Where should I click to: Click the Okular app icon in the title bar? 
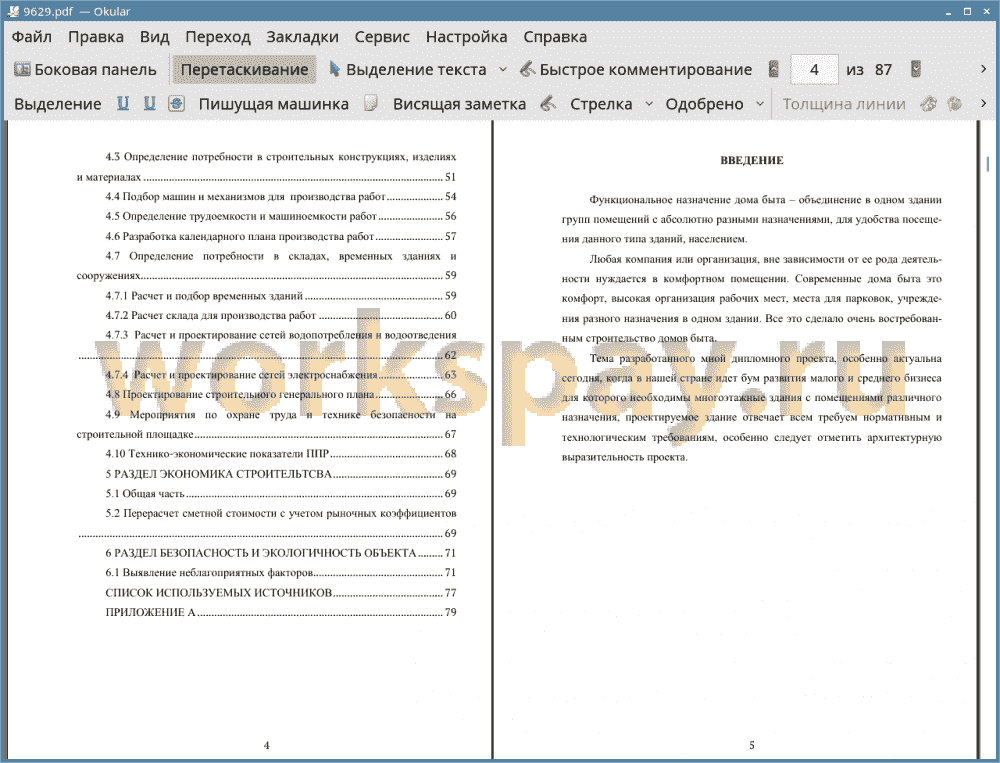(12, 11)
